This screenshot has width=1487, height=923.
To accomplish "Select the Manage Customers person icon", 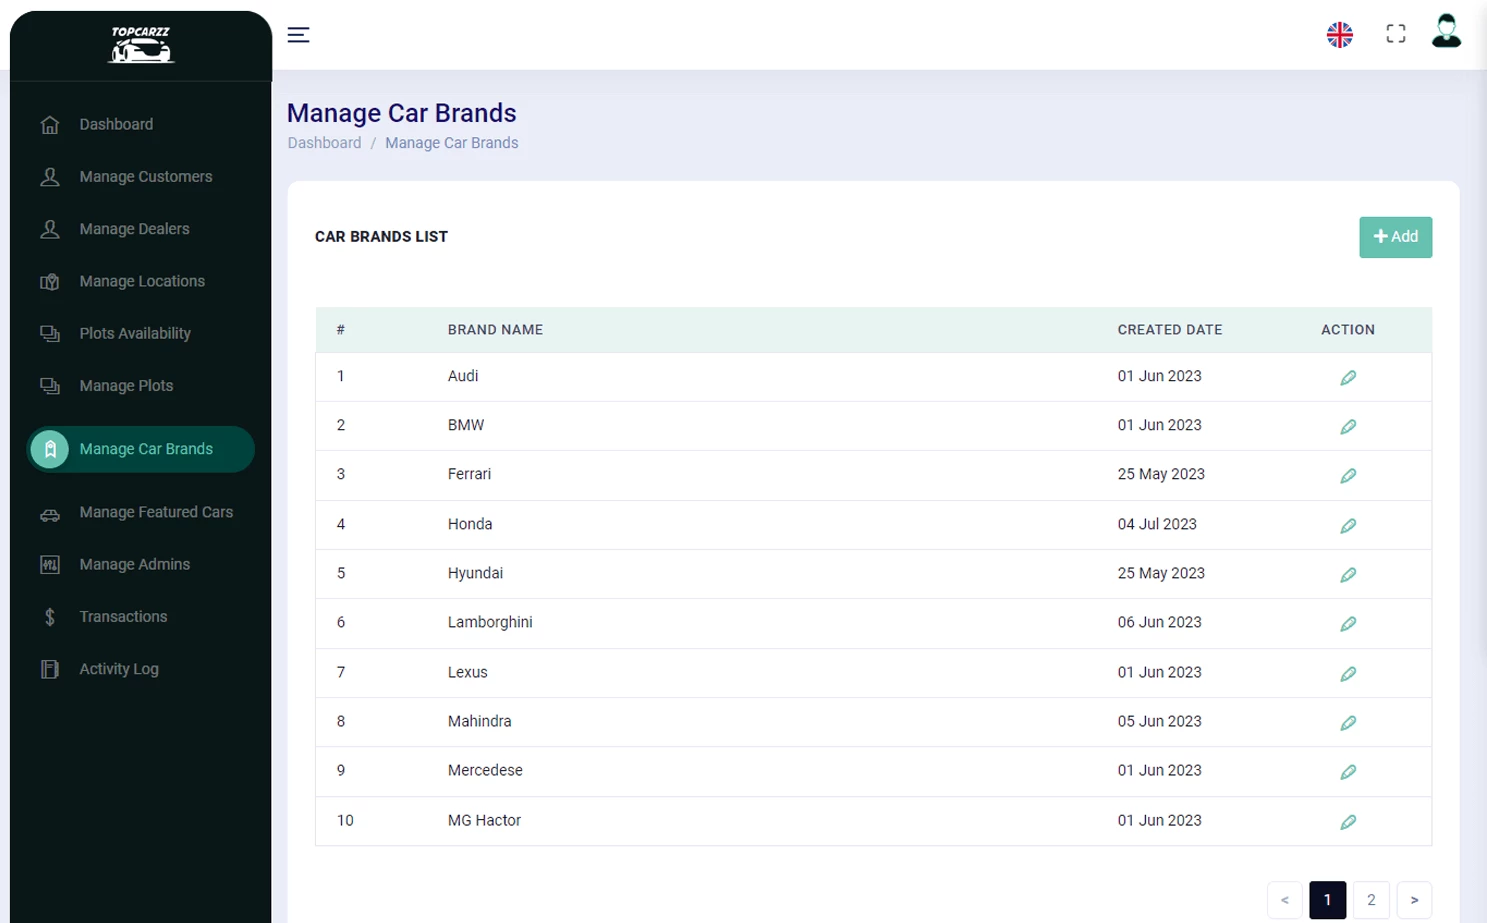I will coord(49,176).
